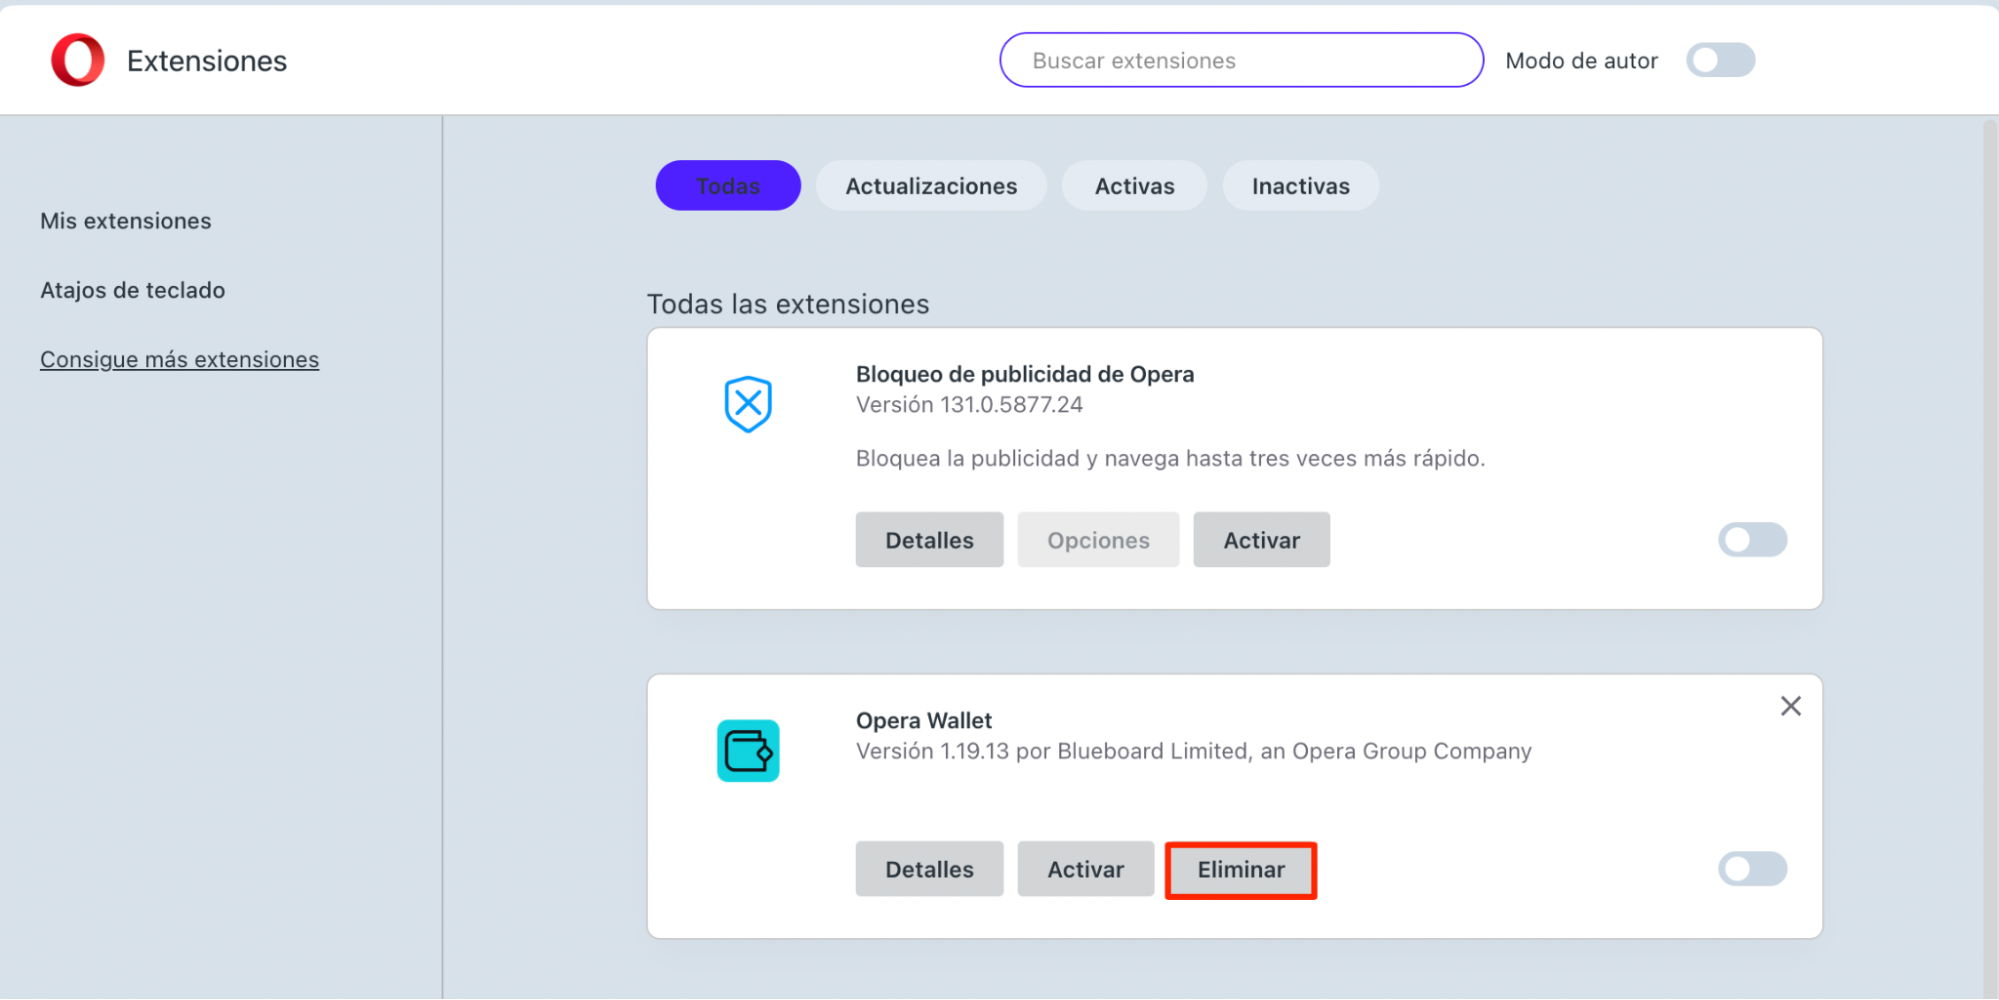Viewport: 1999px width, 1000px height.
Task: Remove Opera Wallet with the X icon
Action: 1791,706
